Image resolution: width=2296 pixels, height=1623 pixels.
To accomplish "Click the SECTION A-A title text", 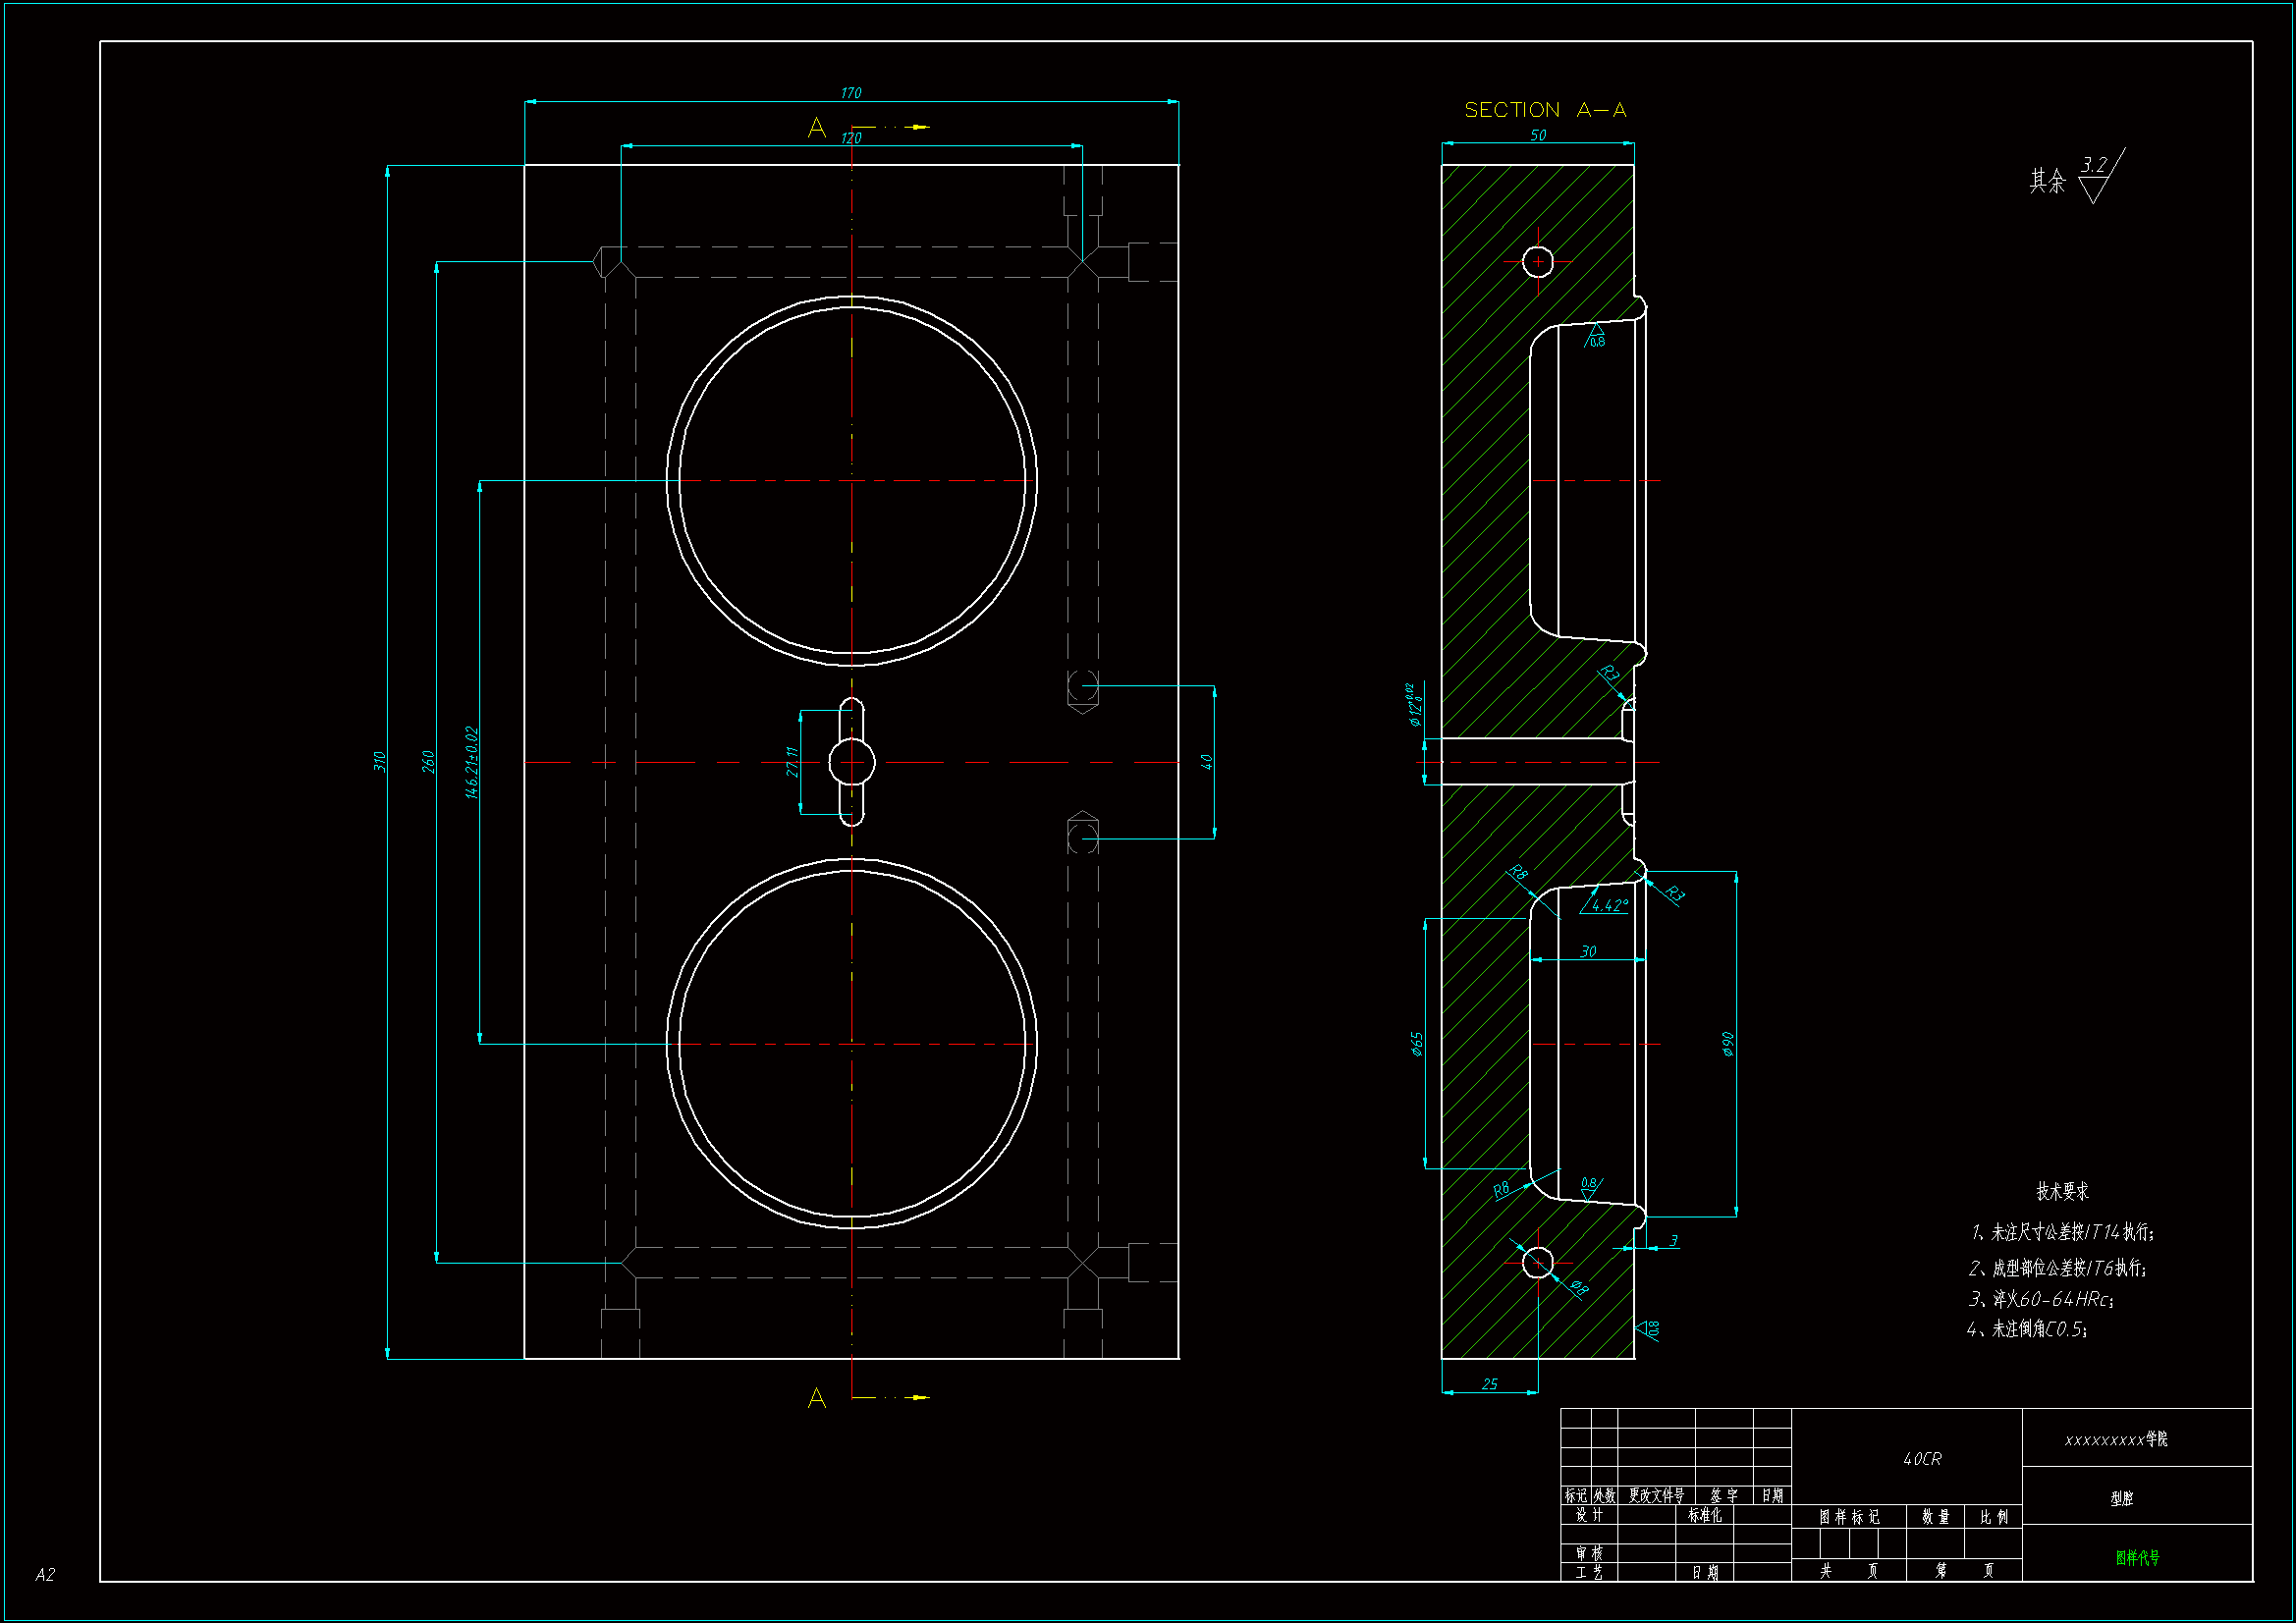I will [x=1544, y=110].
